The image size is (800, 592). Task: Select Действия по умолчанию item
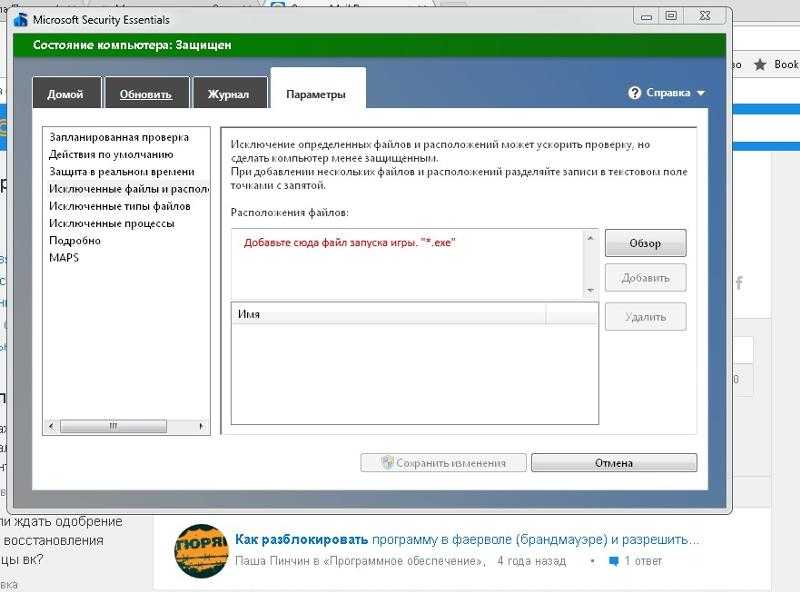point(111,154)
